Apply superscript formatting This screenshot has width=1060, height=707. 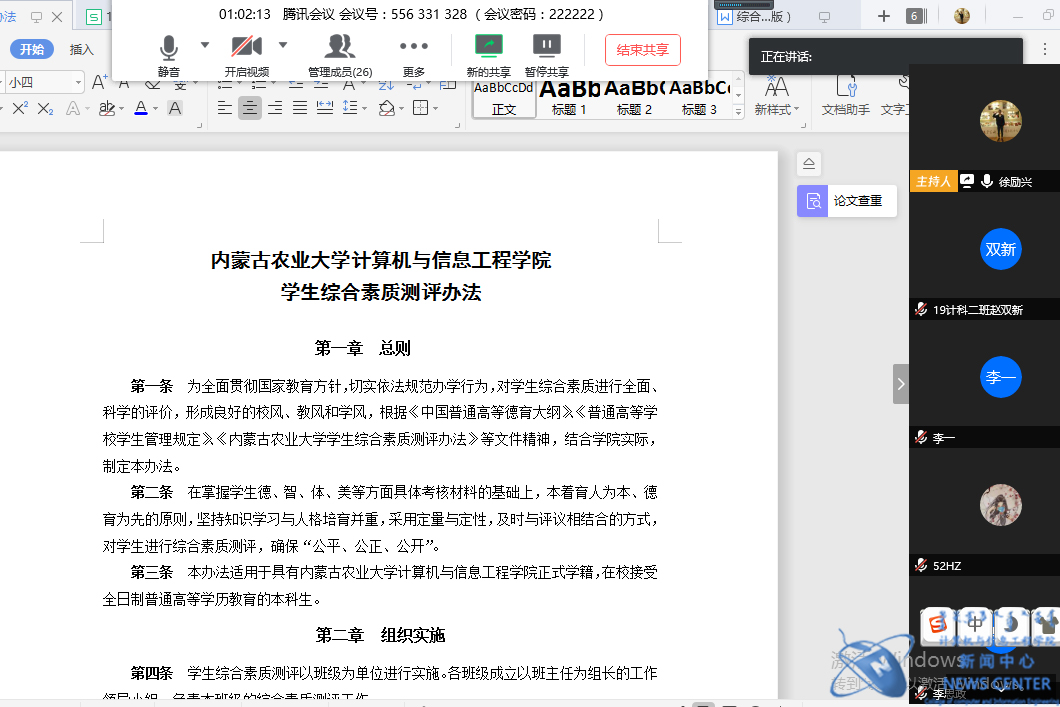pos(19,108)
